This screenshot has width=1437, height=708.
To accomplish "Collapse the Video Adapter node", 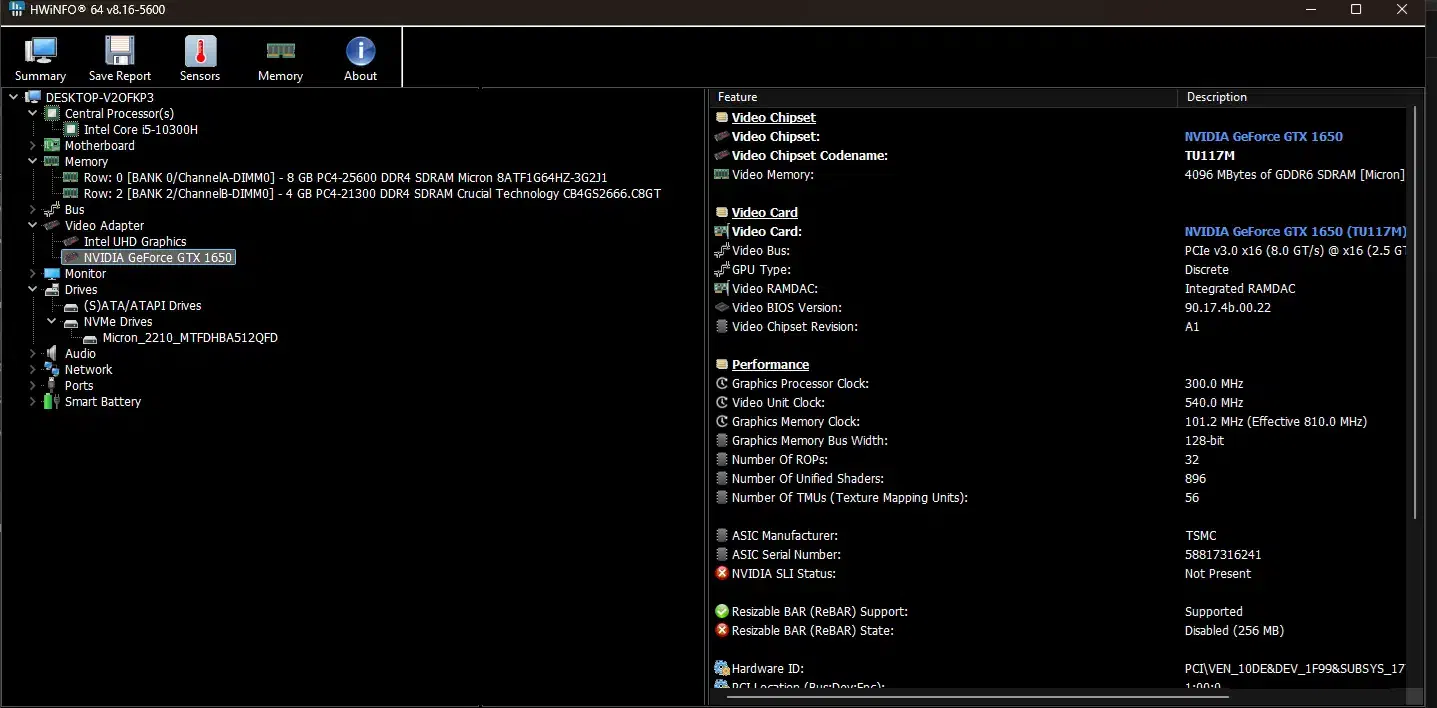I will point(32,226).
